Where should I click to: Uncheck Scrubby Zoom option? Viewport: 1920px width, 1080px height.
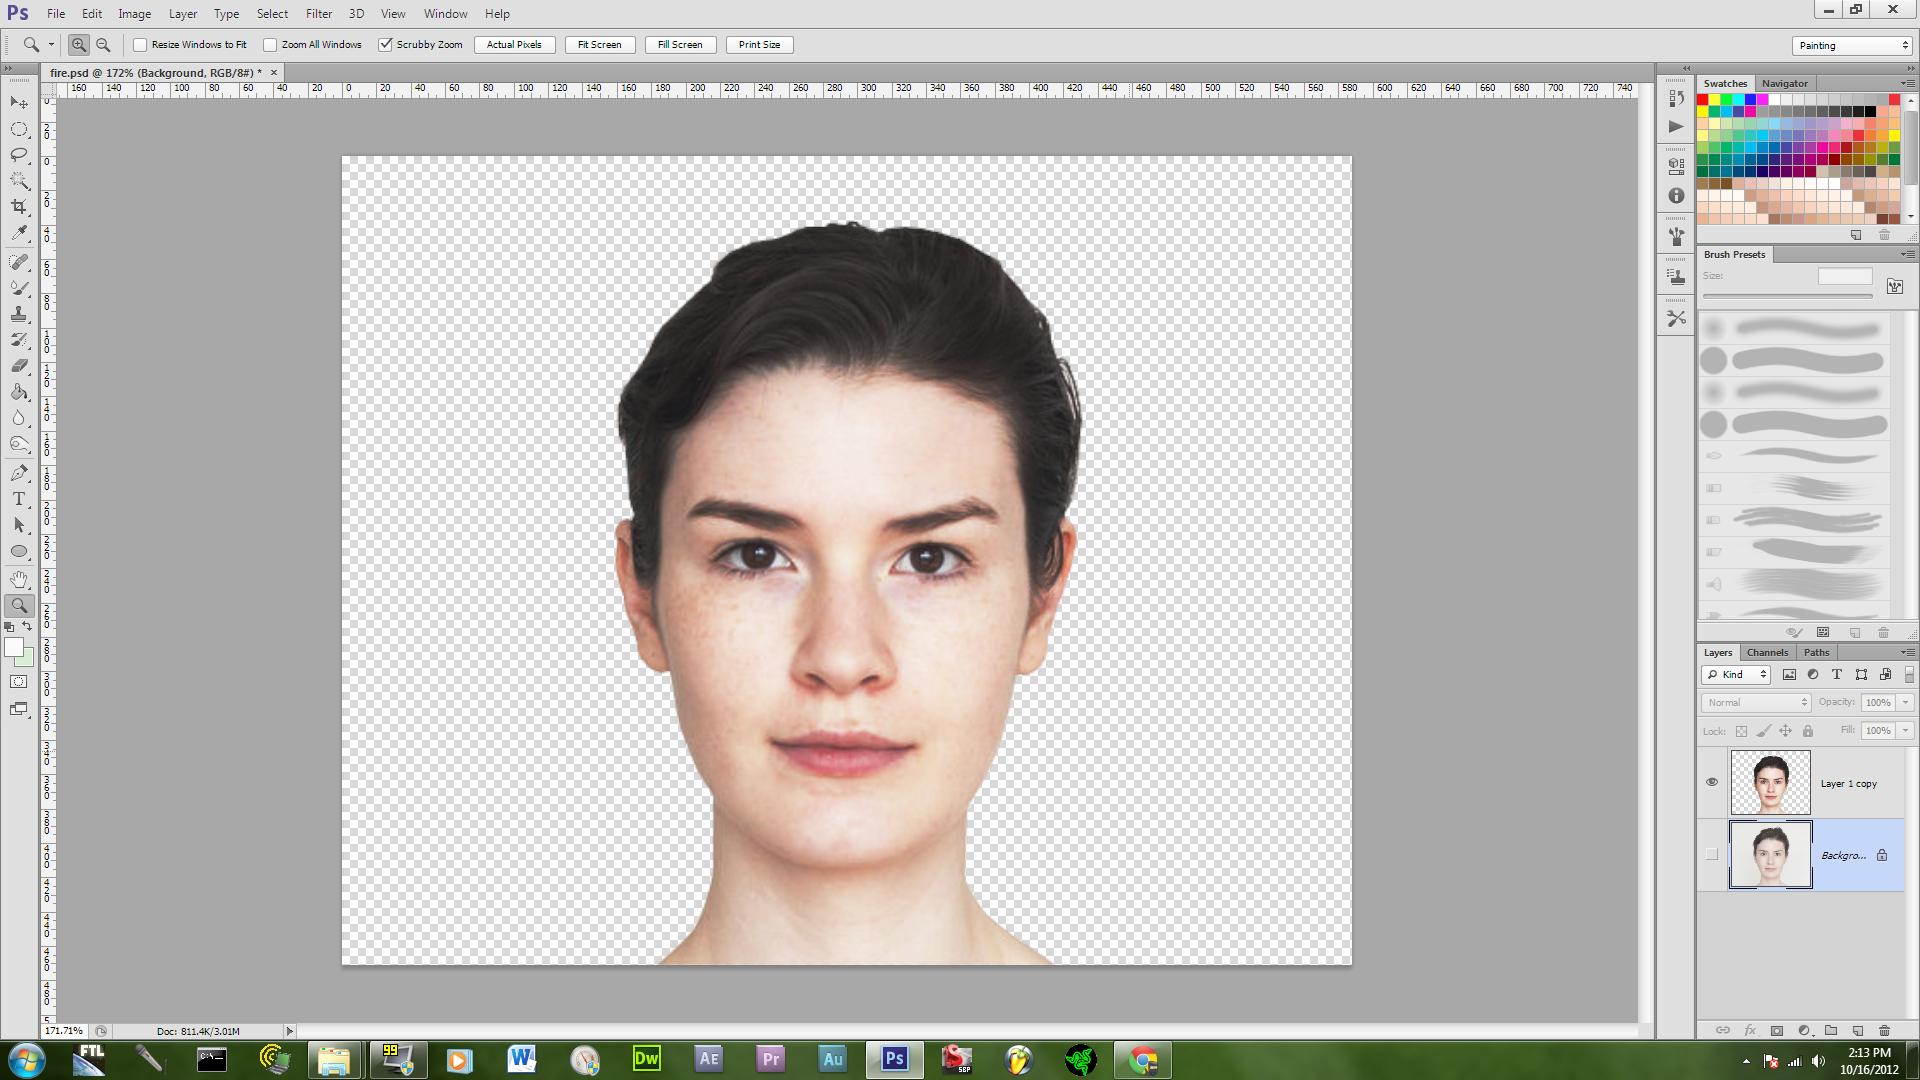385,45
